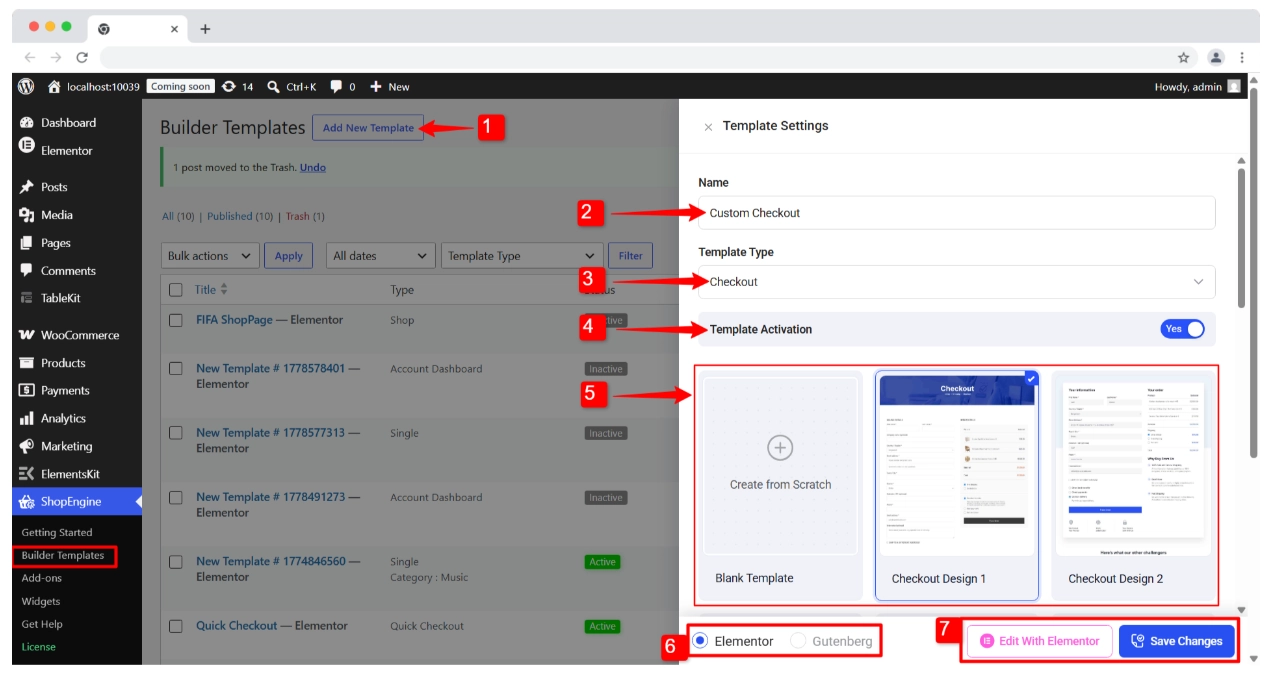The height and width of the screenshot is (678, 1272).
Task: Click Edit With Elementor button
Action: [x=1040, y=641]
